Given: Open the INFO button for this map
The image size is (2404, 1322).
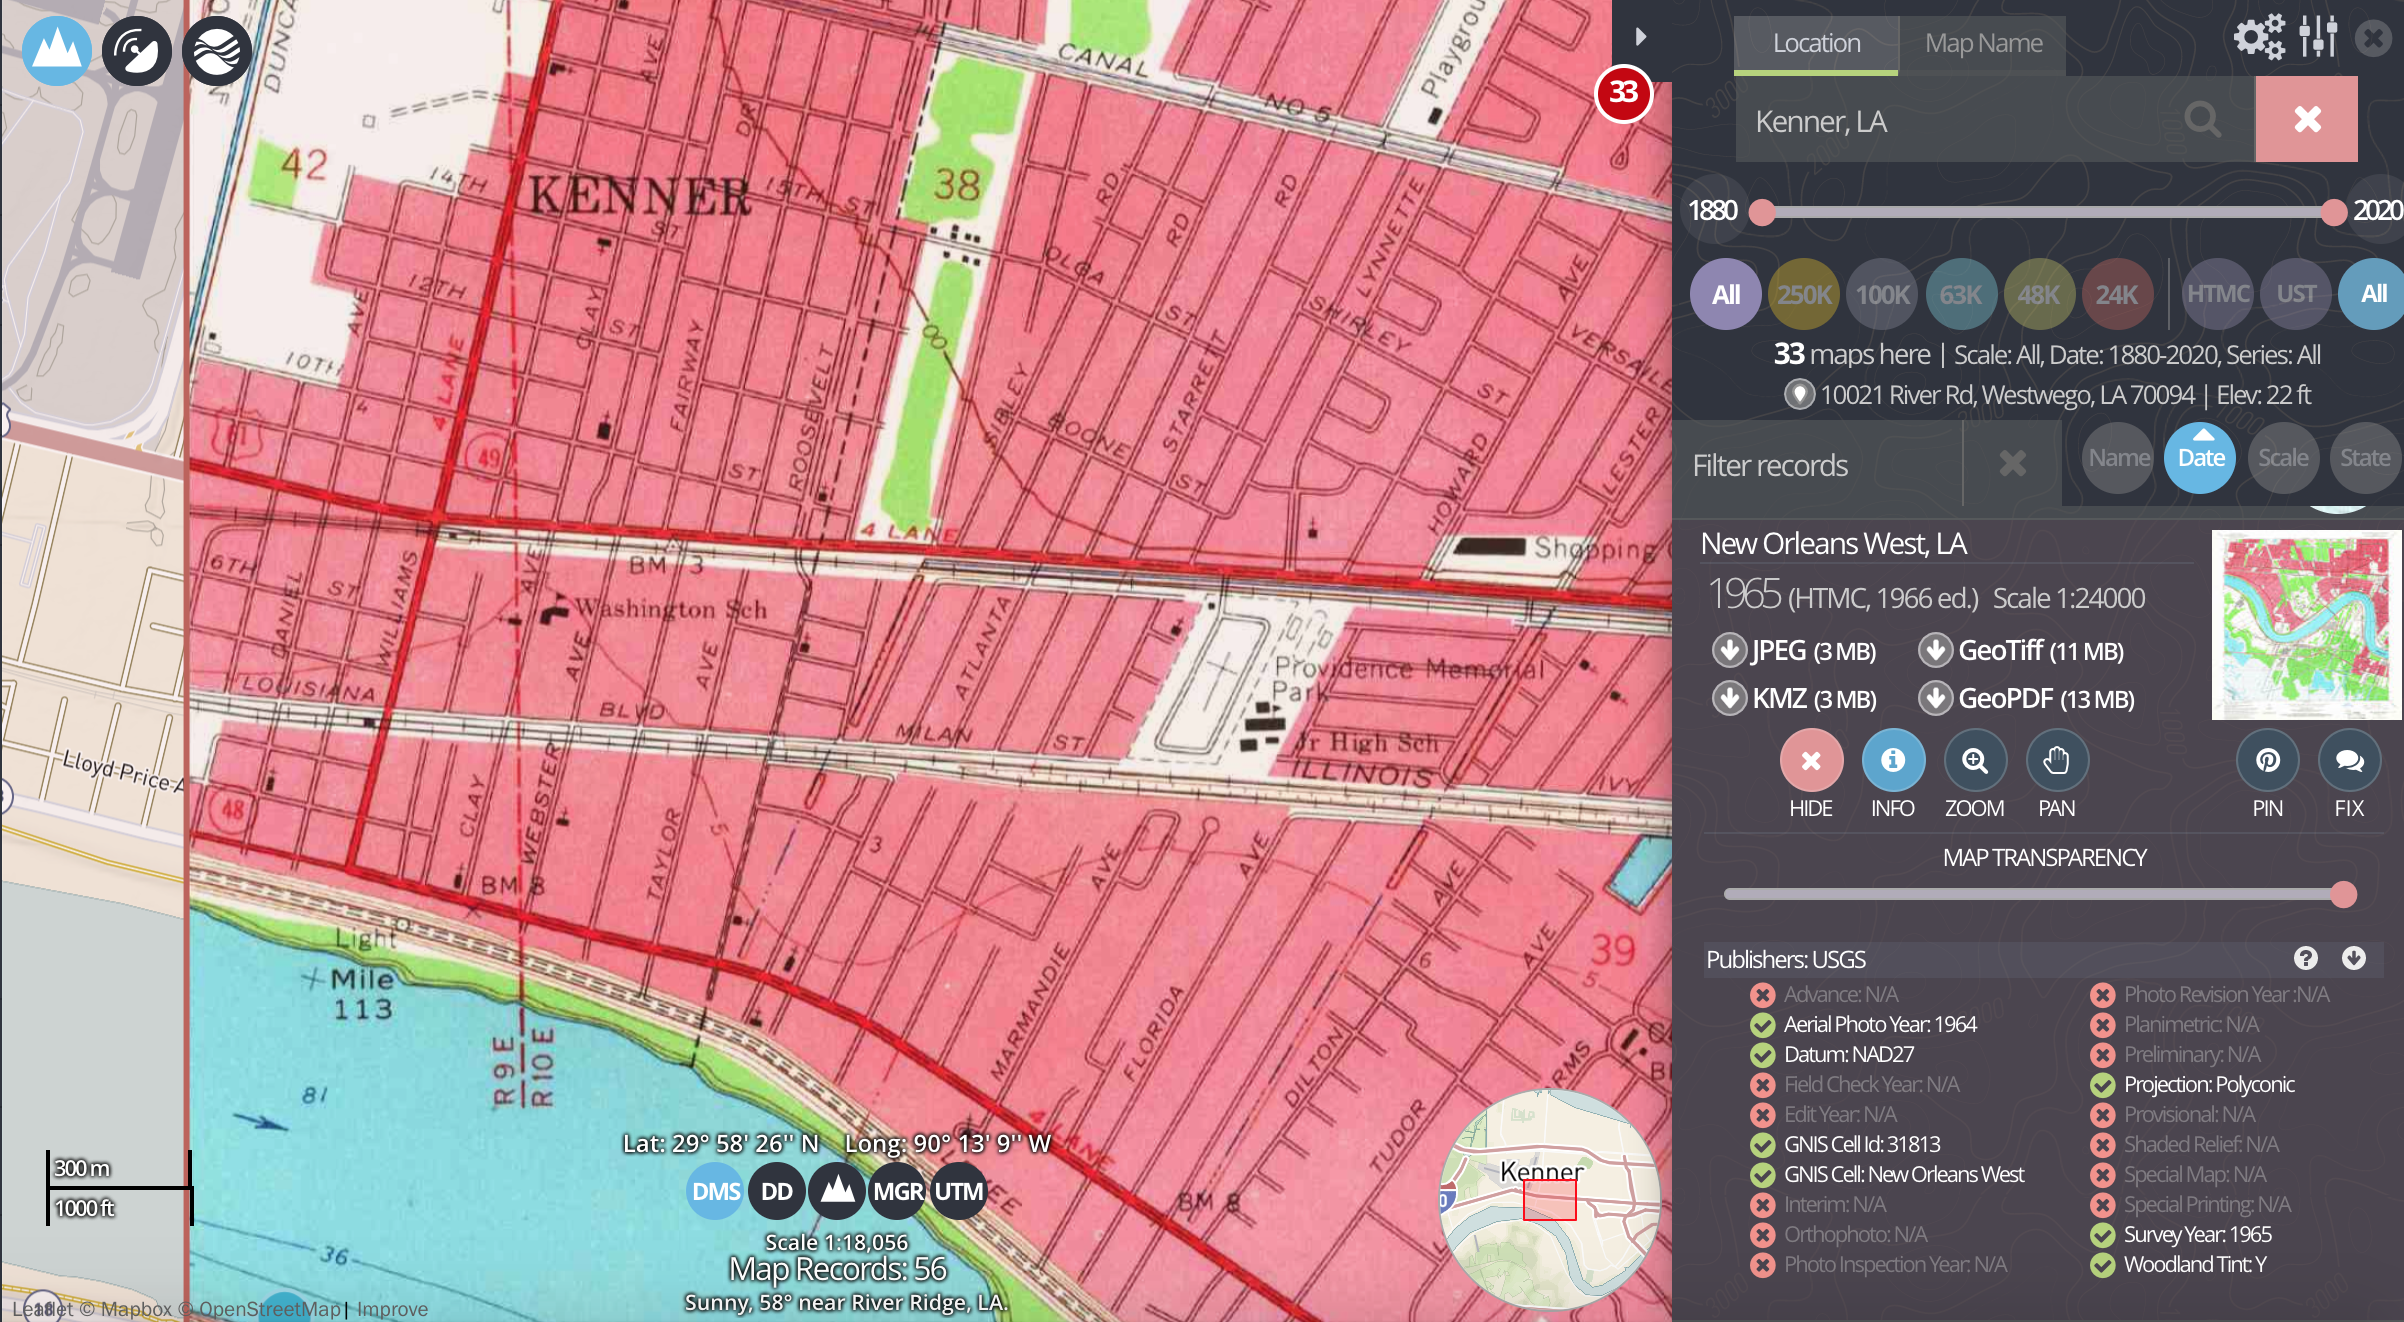Looking at the screenshot, I should click(x=1892, y=762).
